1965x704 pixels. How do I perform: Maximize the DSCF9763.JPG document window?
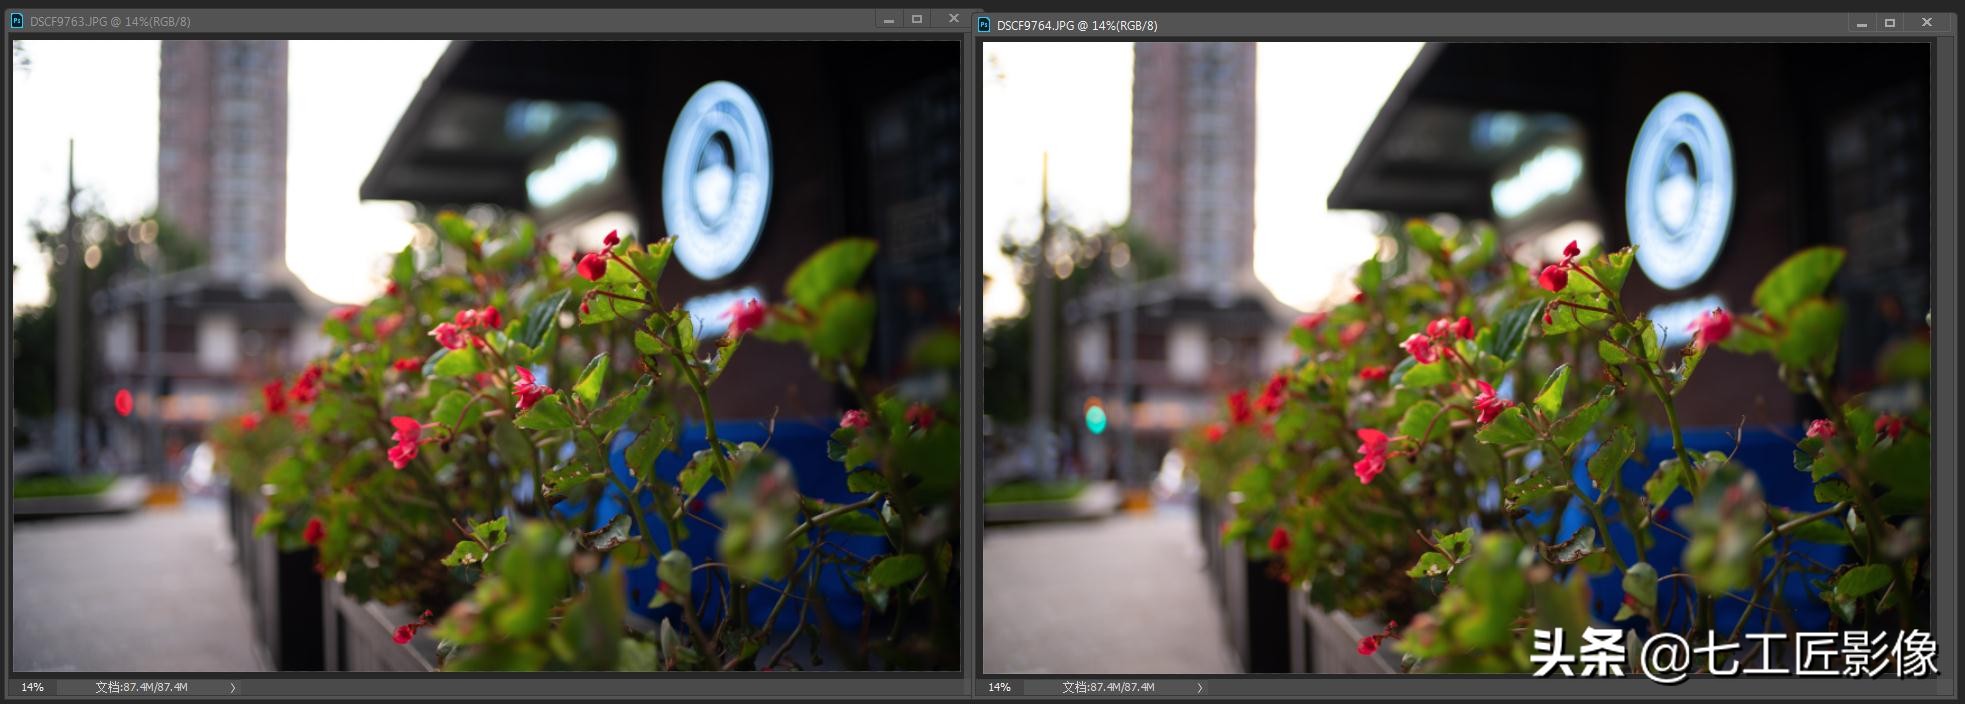[x=917, y=20]
